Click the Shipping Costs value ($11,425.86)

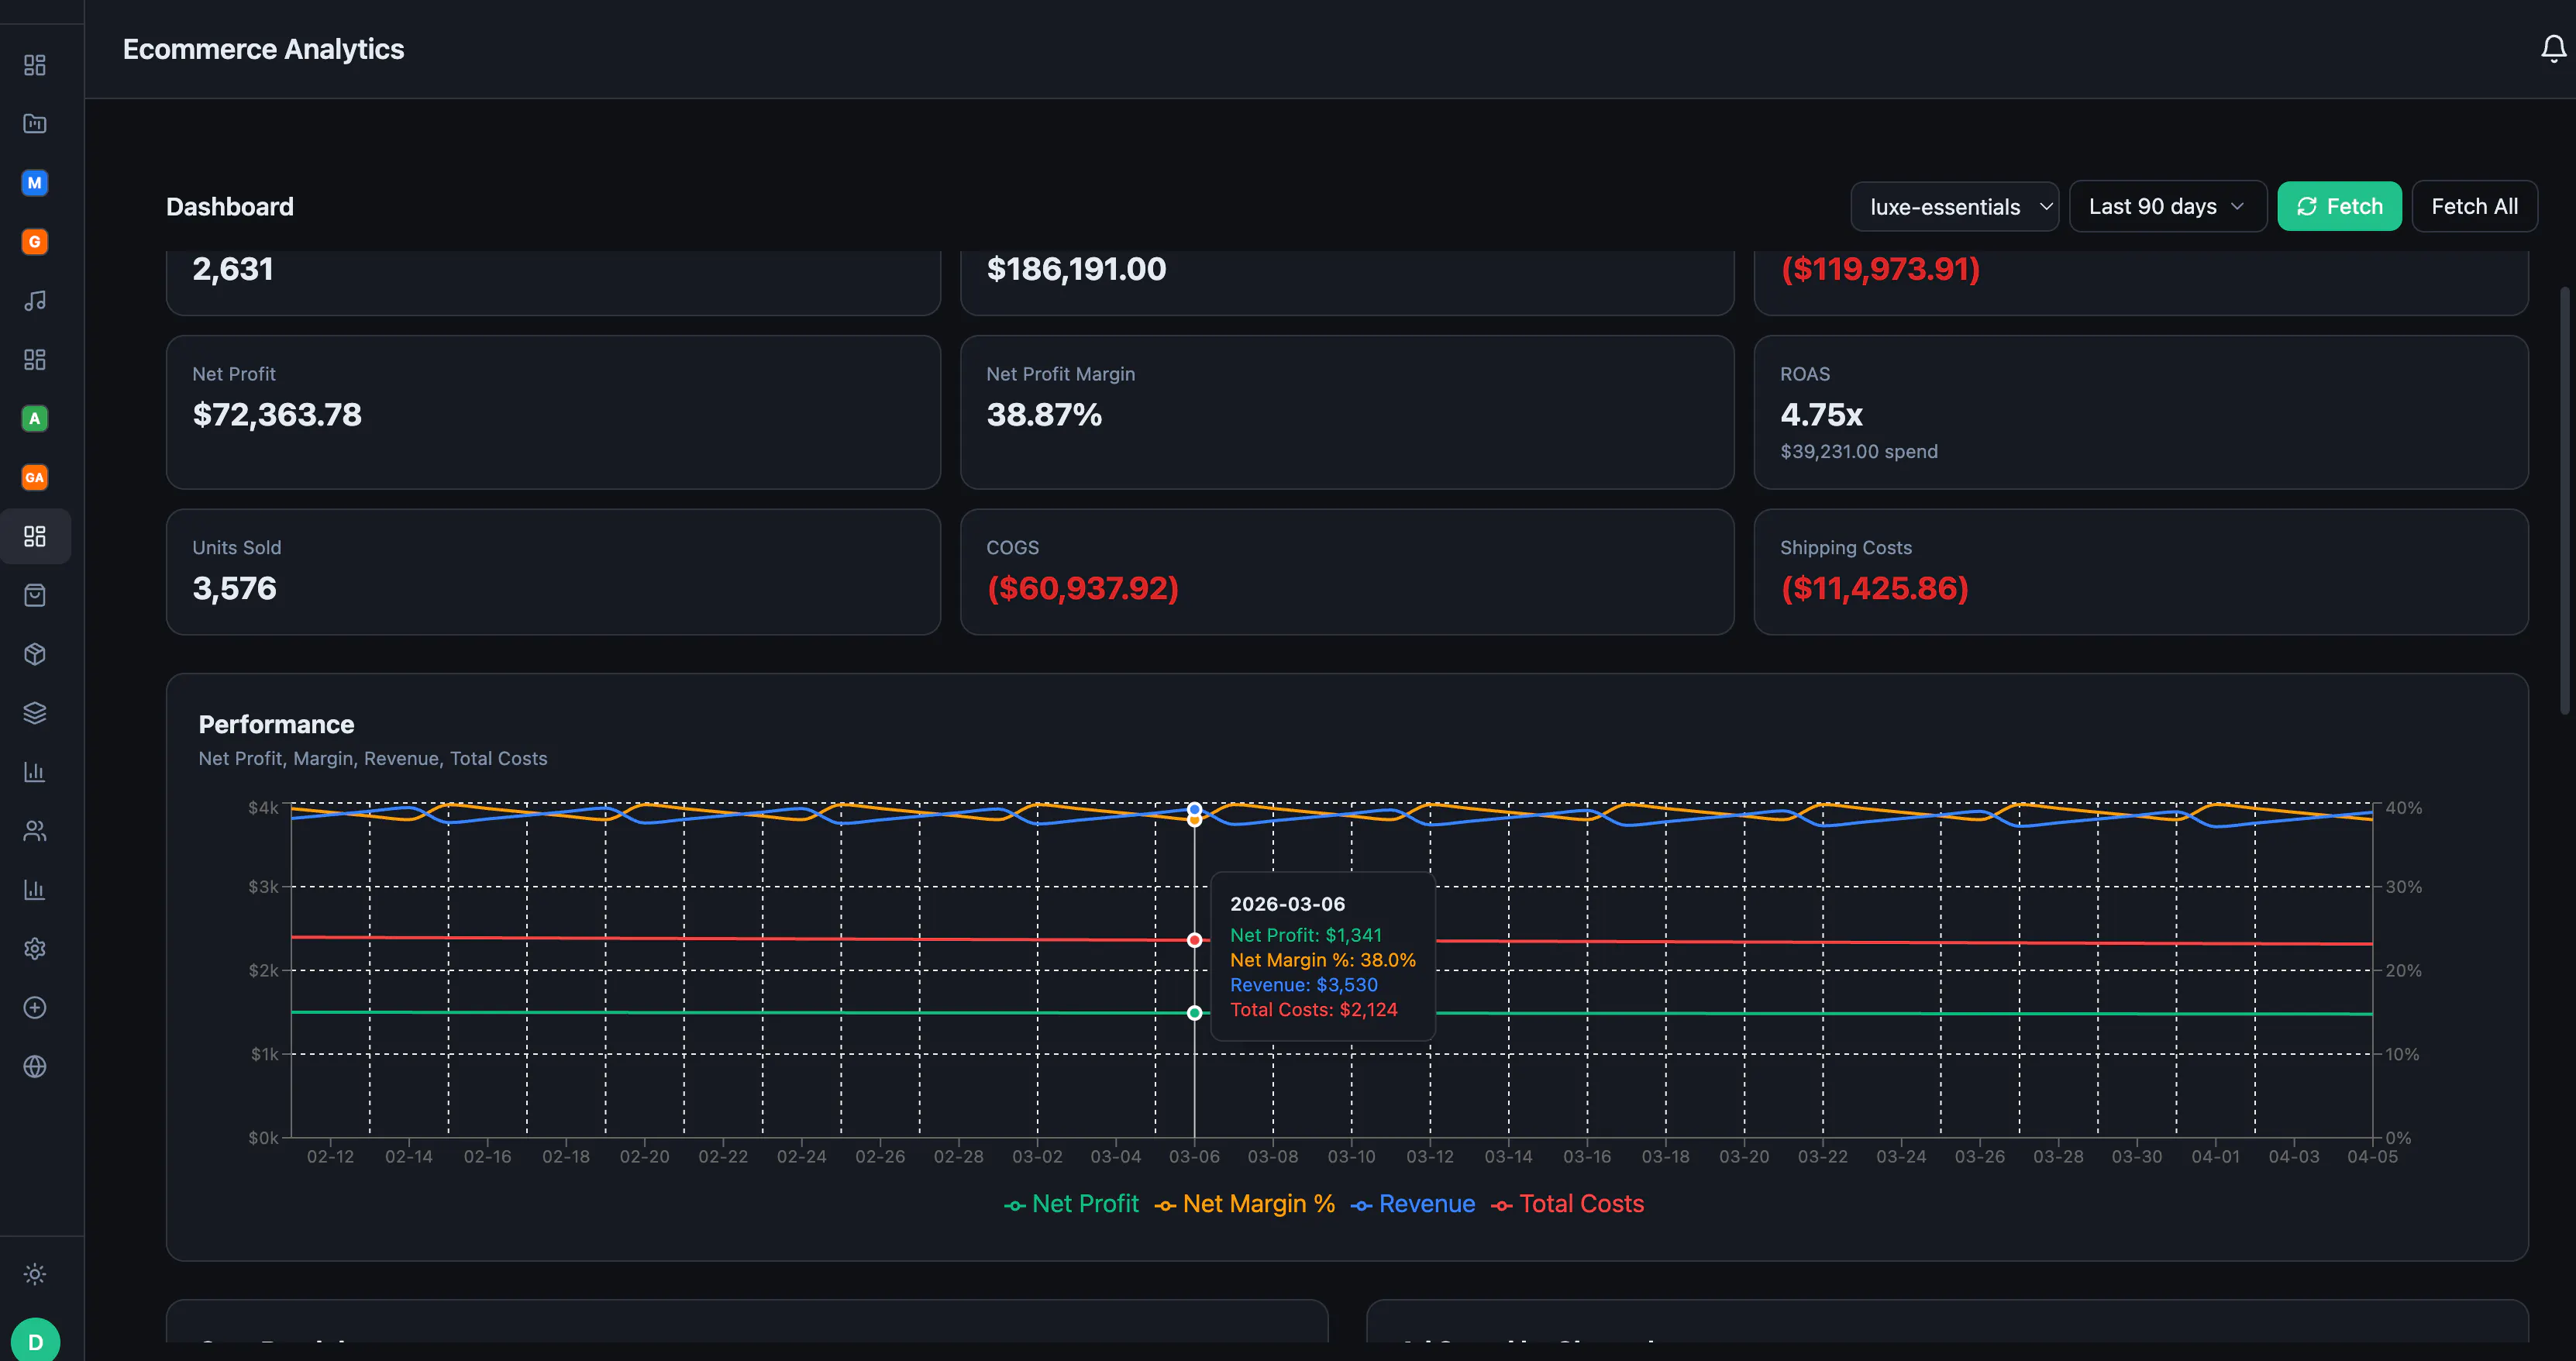1874,589
